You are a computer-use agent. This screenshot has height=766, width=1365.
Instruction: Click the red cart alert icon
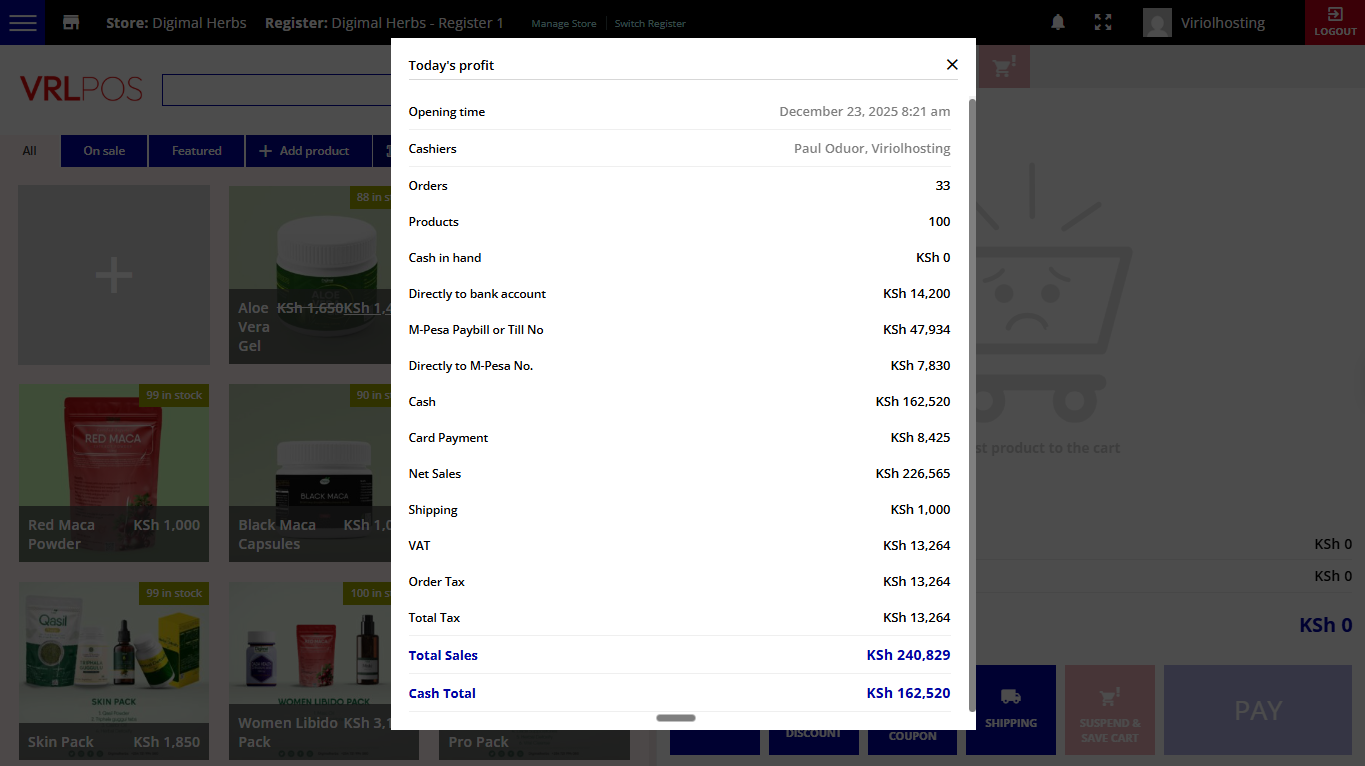pos(1003,67)
